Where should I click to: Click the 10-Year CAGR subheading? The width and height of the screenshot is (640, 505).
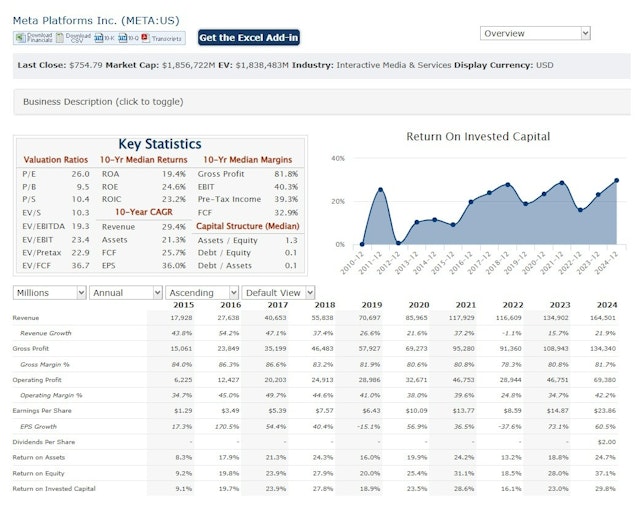point(144,212)
